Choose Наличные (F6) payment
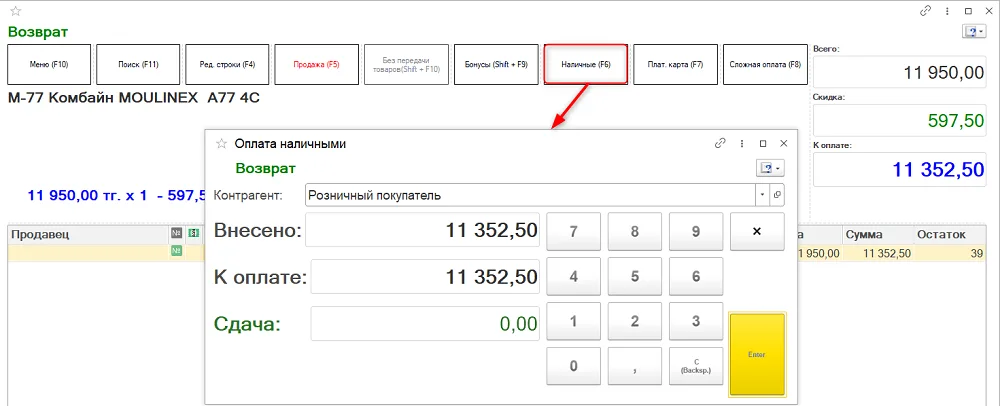This screenshot has height=406, width=1000. pyautogui.click(x=586, y=64)
